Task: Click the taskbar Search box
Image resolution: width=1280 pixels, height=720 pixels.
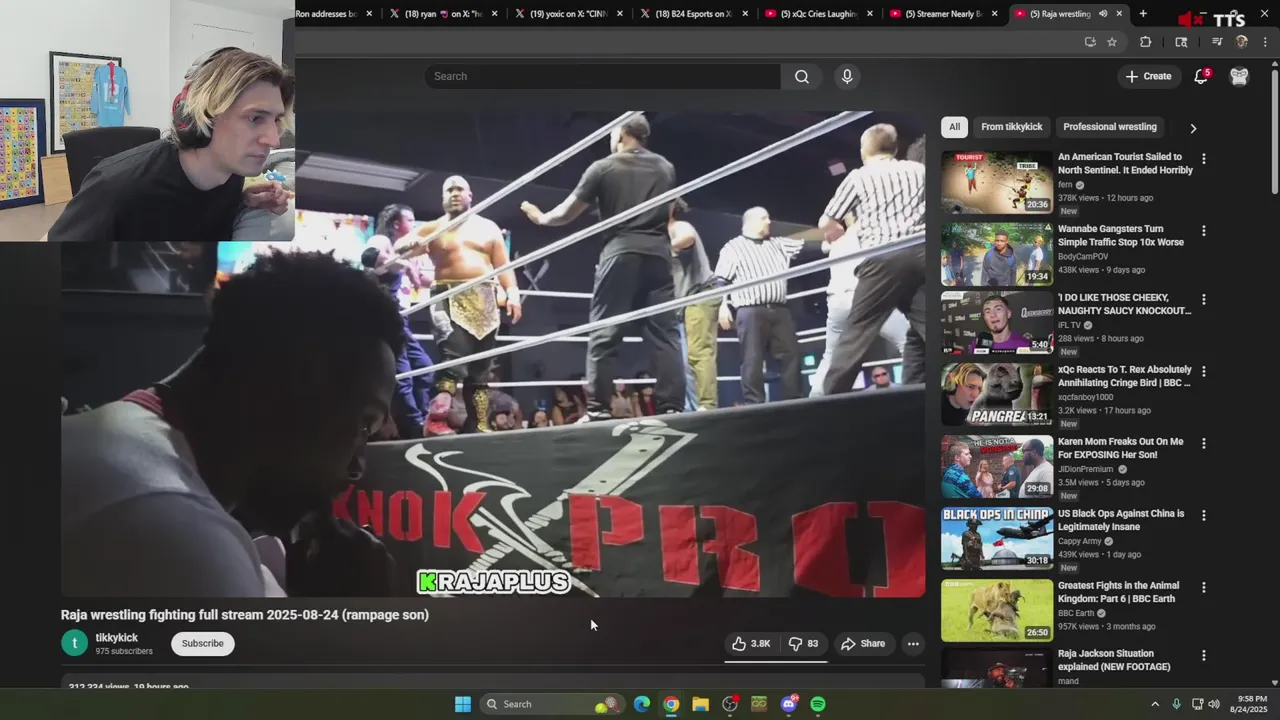Action: (551, 704)
